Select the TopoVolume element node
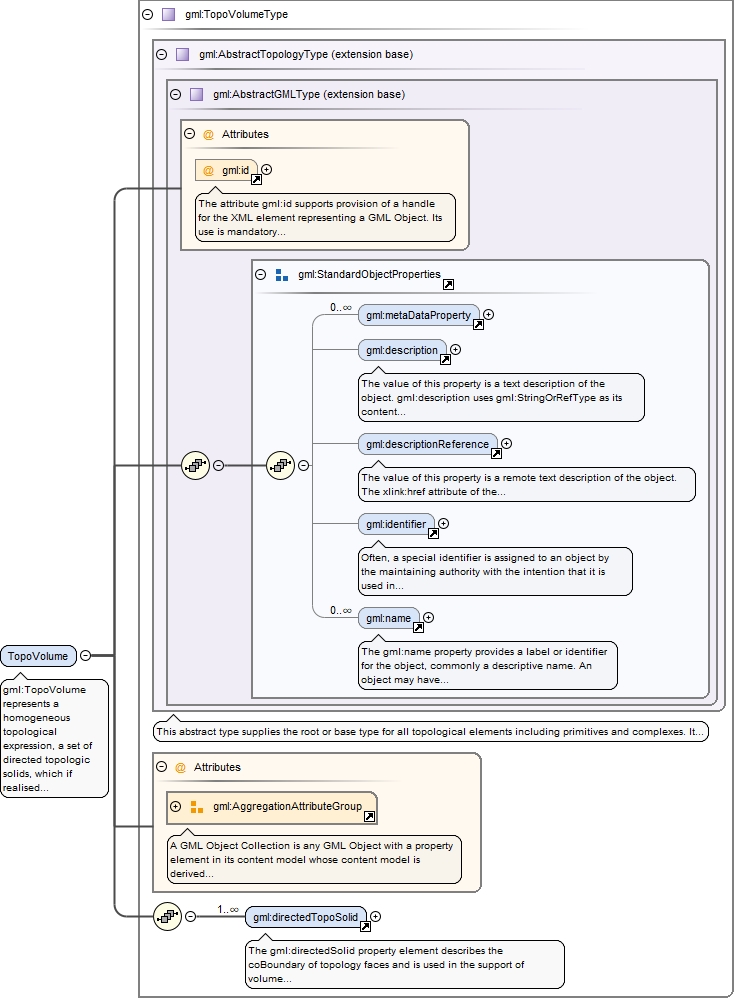This screenshot has width=735, height=999. click(38, 656)
